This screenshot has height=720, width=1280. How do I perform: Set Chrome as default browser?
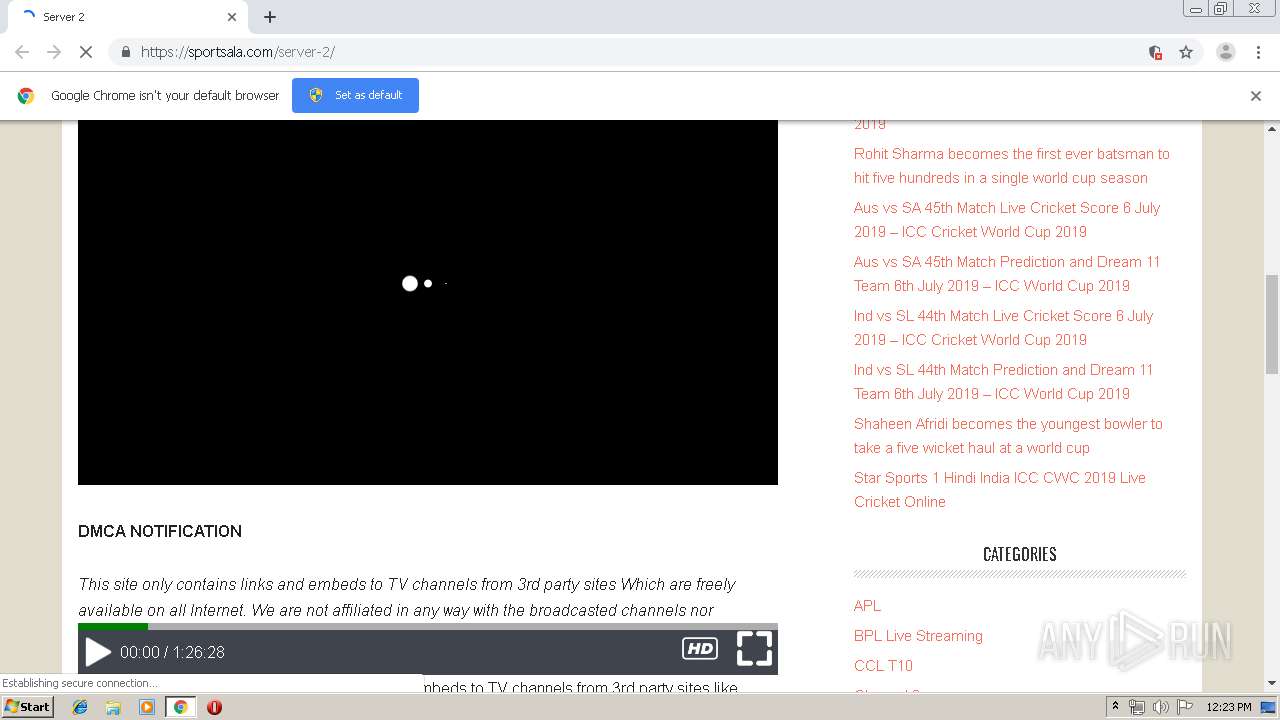point(355,95)
